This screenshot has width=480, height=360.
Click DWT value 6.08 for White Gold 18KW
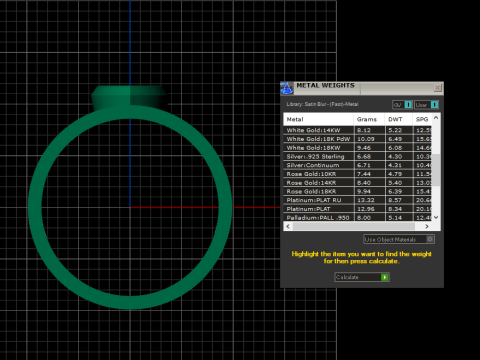pos(395,148)
